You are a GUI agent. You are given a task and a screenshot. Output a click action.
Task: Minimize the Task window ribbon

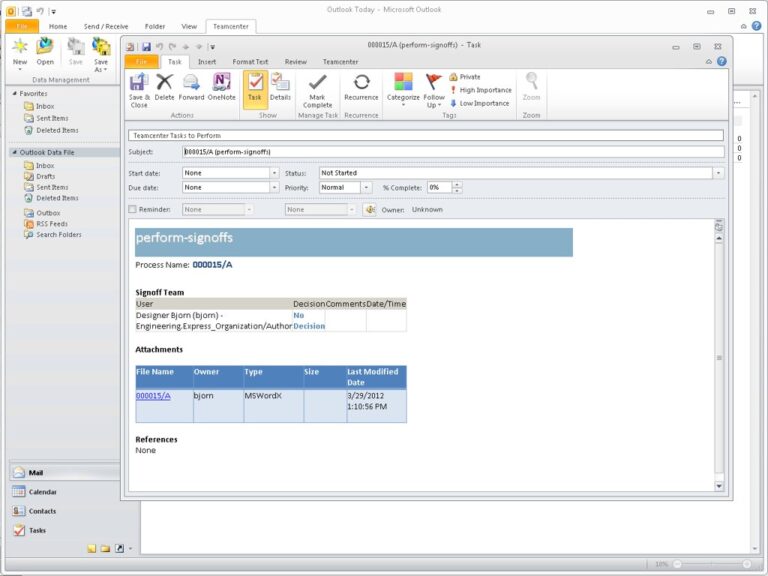[x=709, y=62]
